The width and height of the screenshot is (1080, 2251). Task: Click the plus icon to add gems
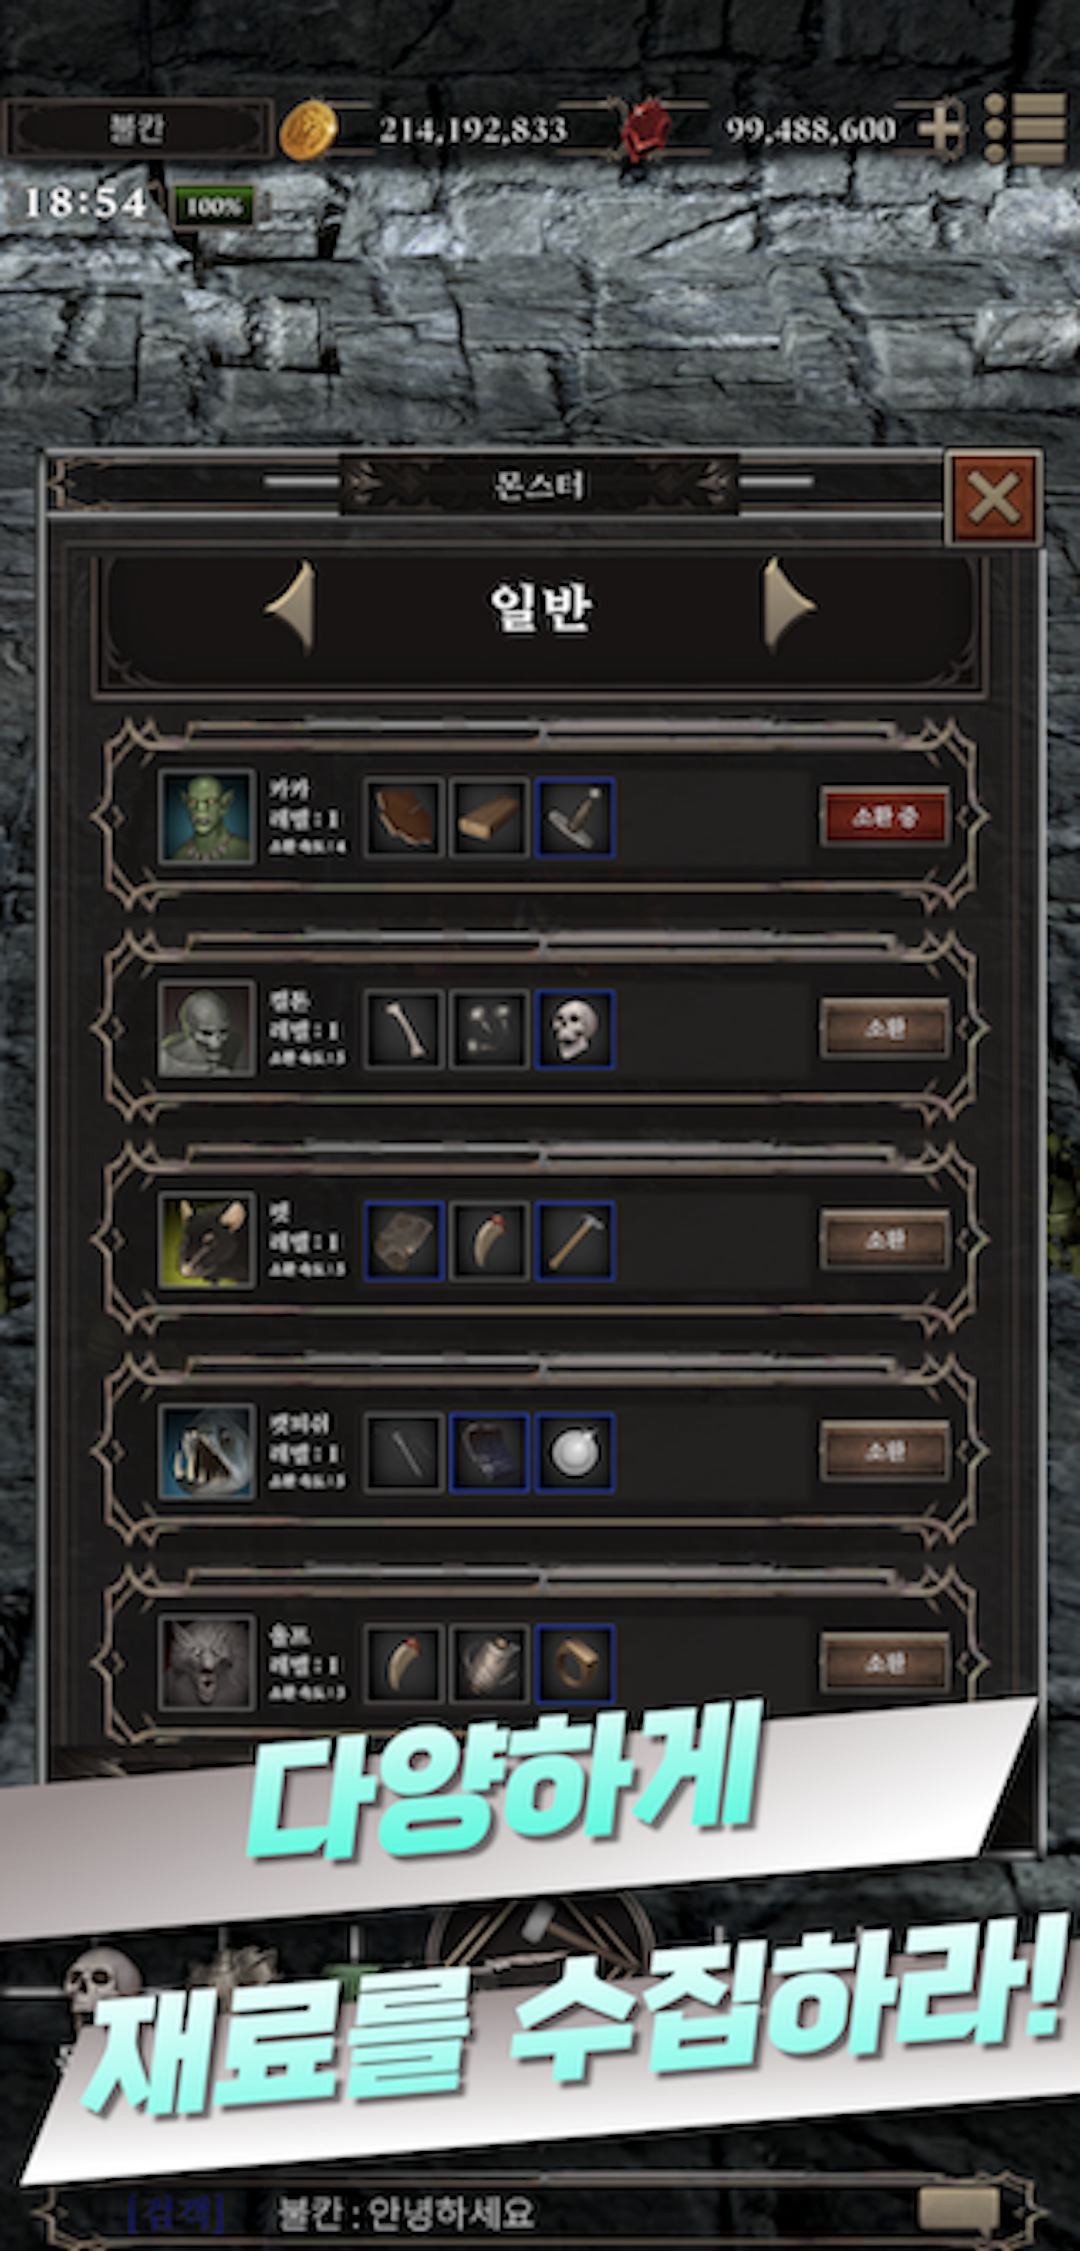coord(941,129)
